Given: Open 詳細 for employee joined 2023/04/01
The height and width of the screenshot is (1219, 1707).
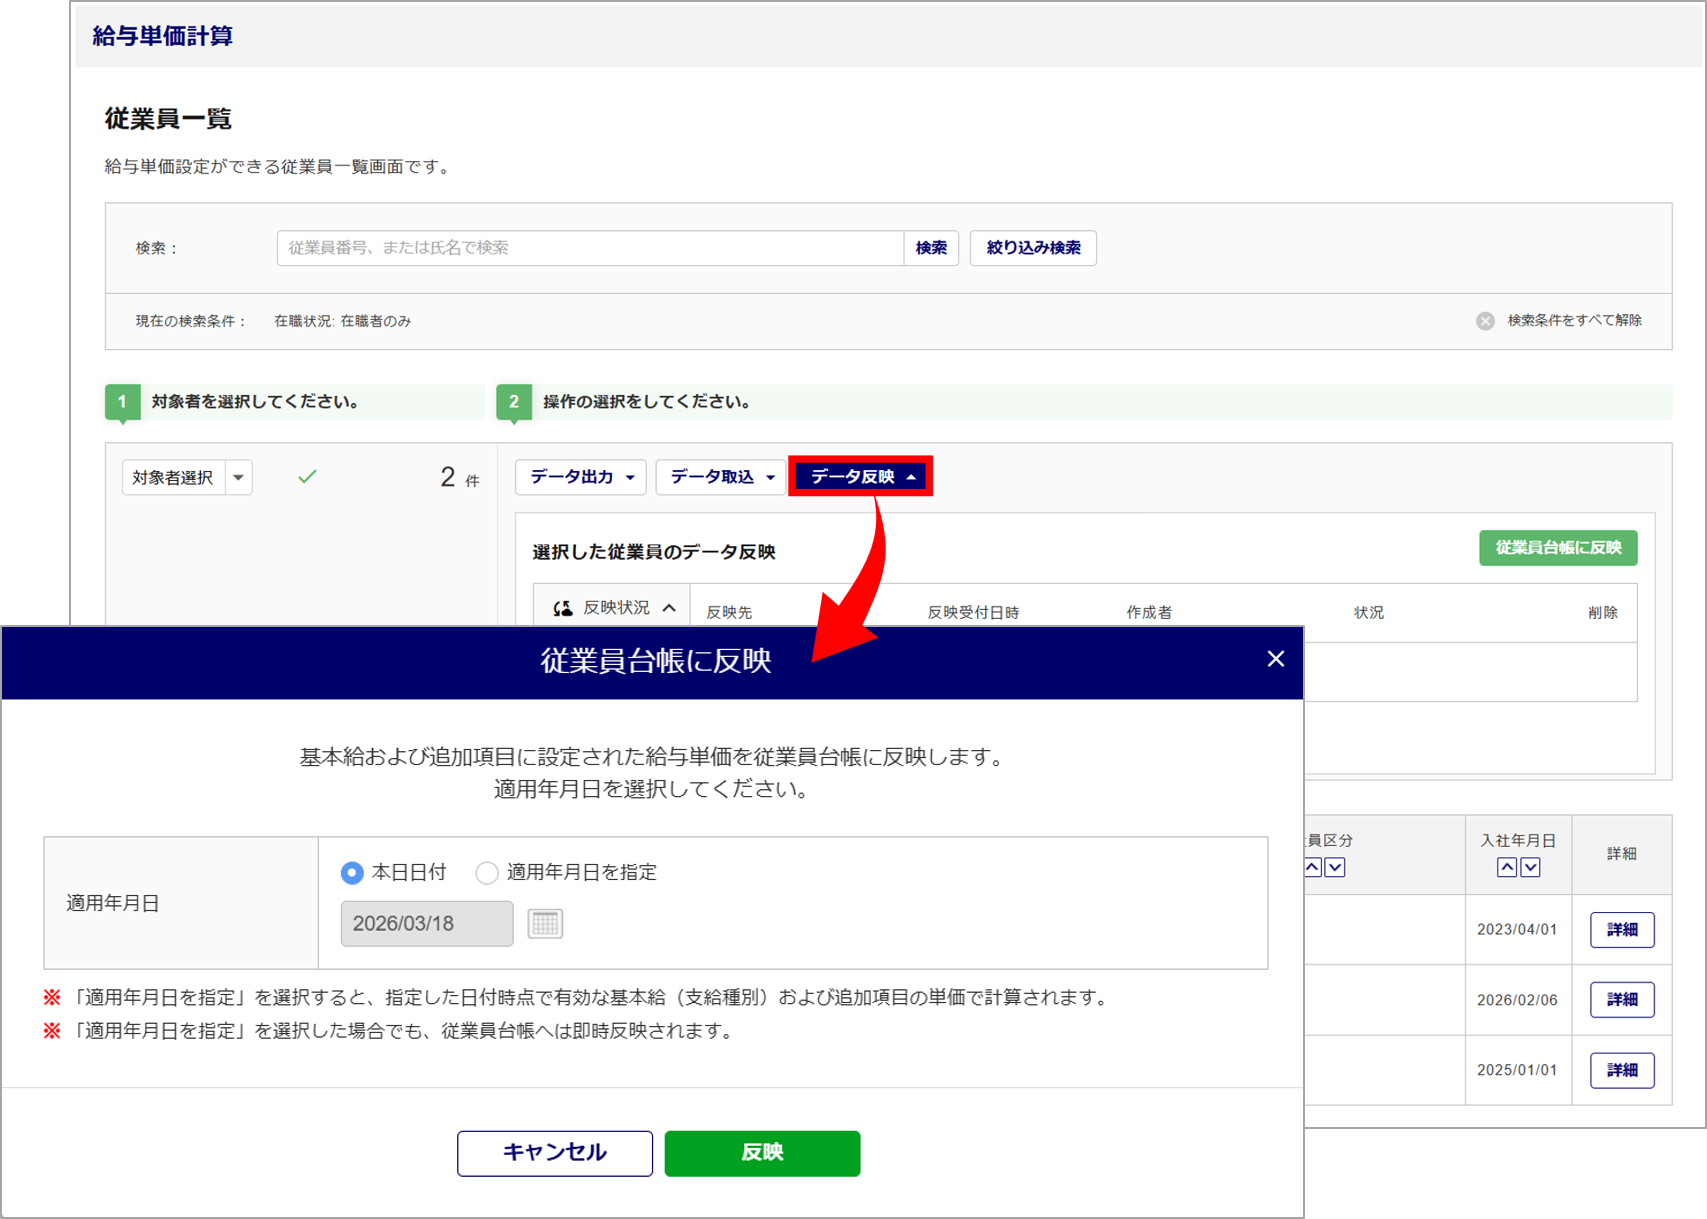Looking at the screenshot, I should 1621,930.
